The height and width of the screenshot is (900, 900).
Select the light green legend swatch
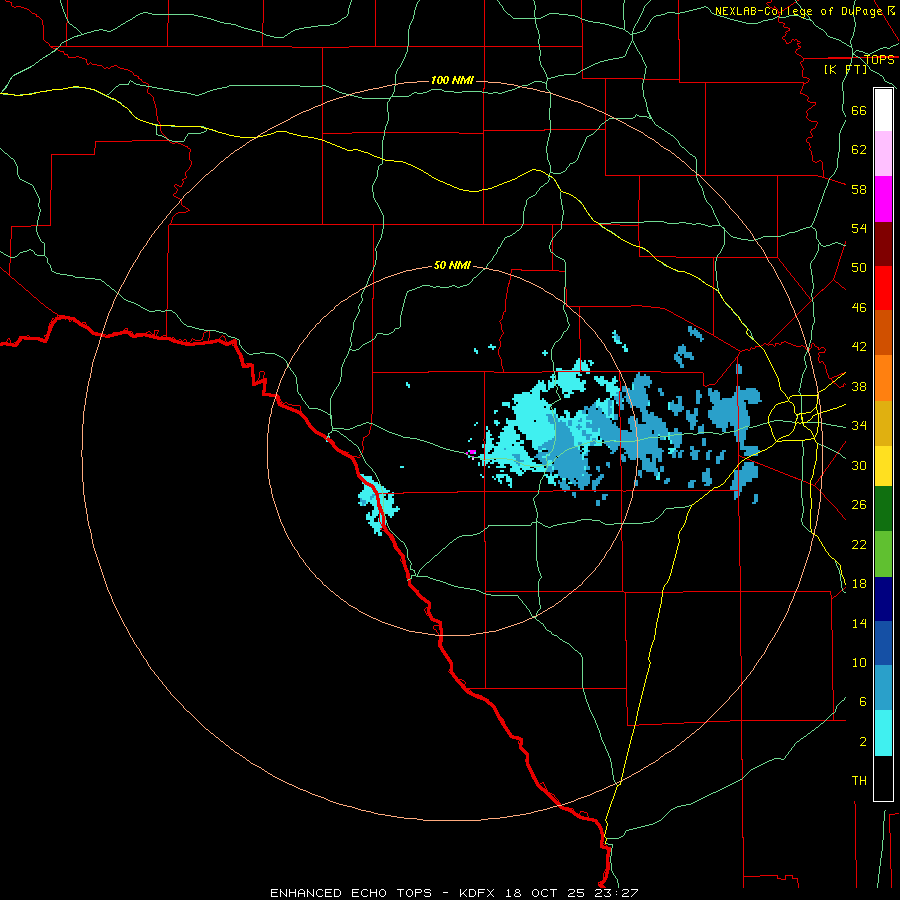point(883,554)
